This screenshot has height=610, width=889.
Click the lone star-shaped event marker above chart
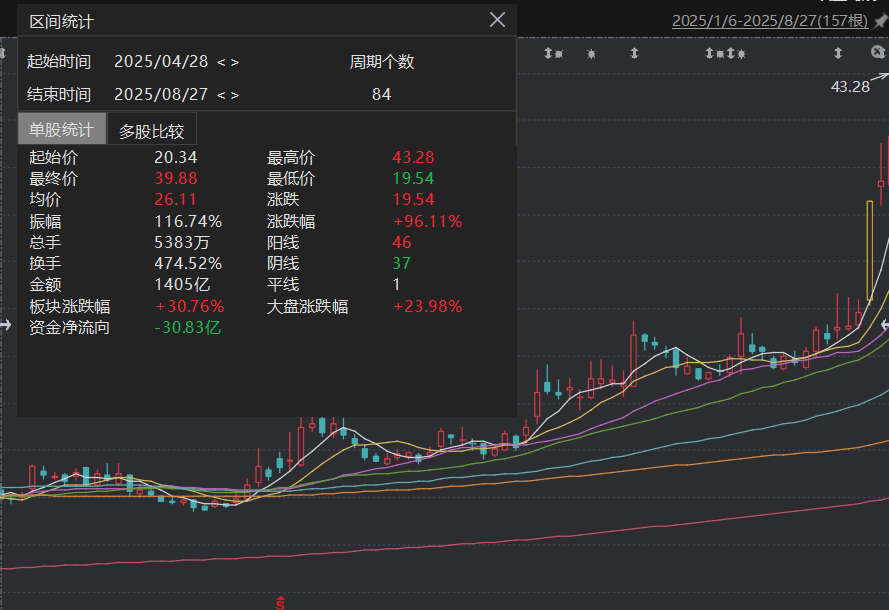point(592,53)
